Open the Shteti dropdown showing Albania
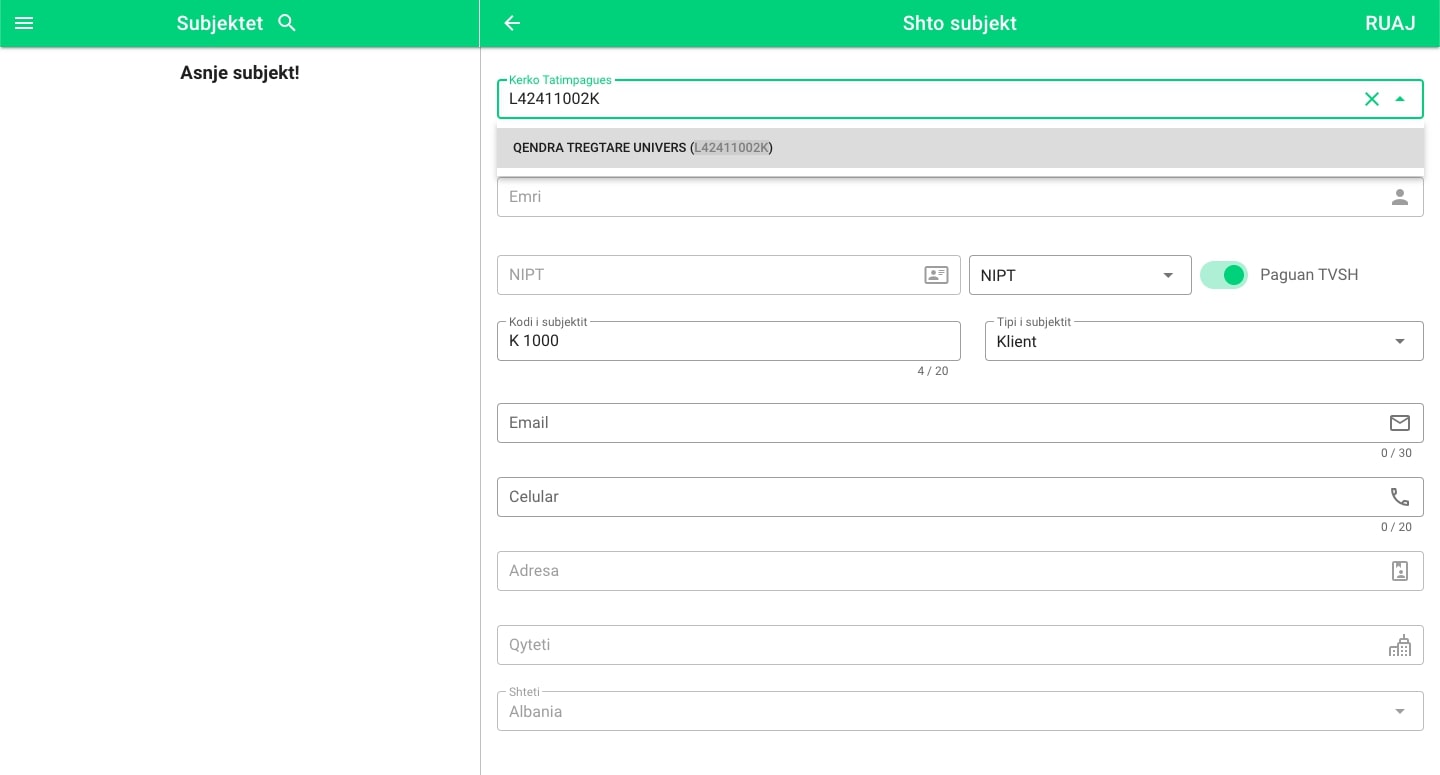Screen dimensions: 1440x775 (1400, 711)
